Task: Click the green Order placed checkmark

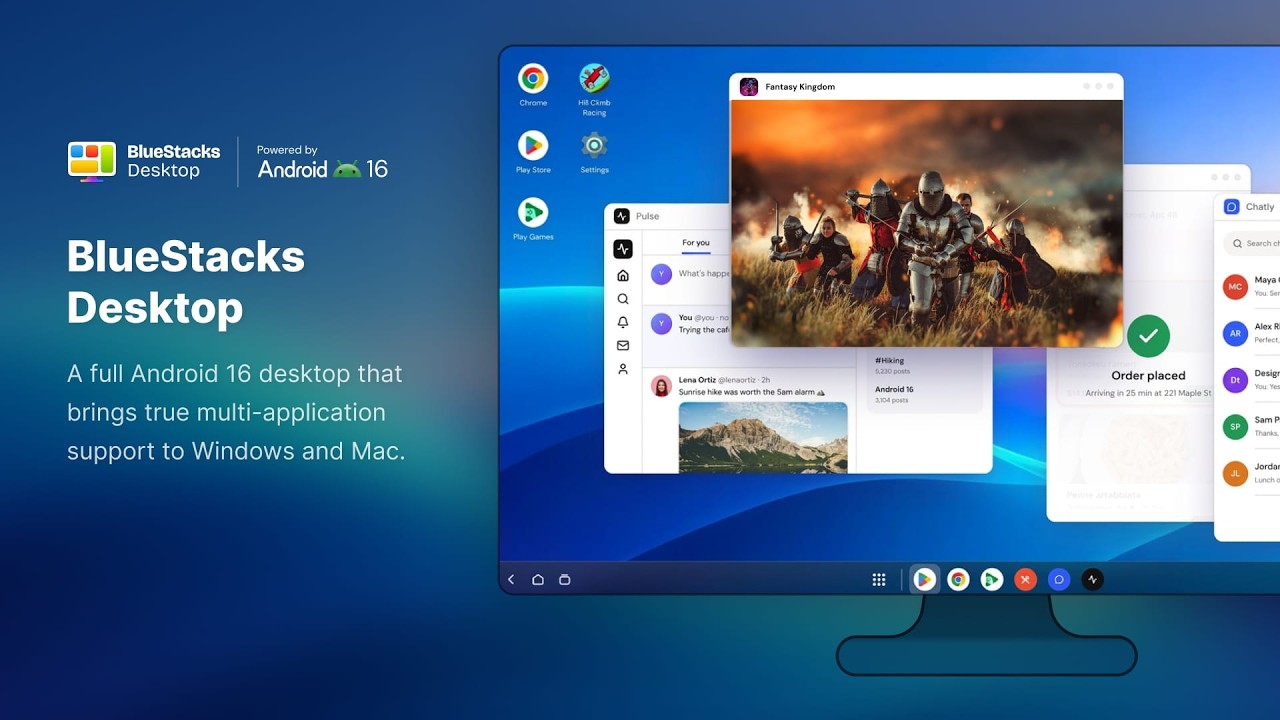Action: (x=1148, y=336)
